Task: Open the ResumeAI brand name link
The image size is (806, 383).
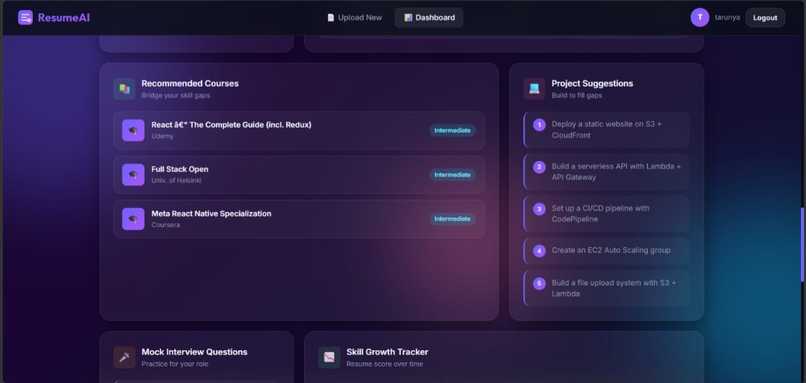Action: 64,18
